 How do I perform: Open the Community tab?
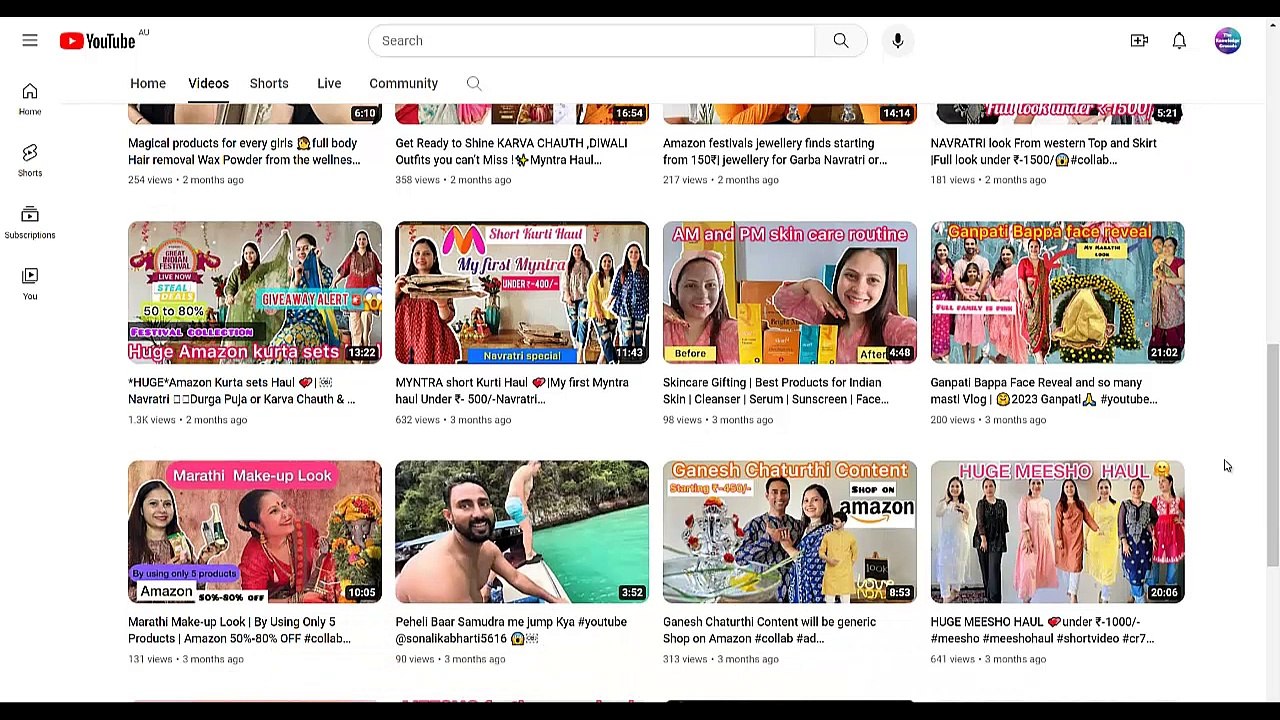(x=403, y=84)
